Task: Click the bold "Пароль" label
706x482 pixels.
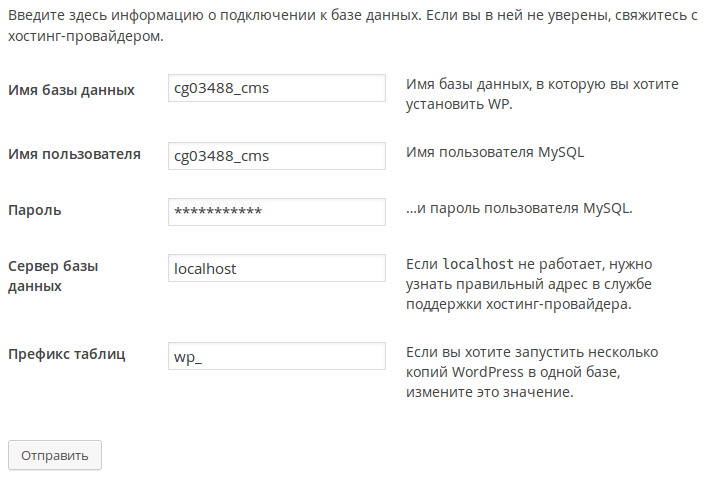Action: (35, 210)
